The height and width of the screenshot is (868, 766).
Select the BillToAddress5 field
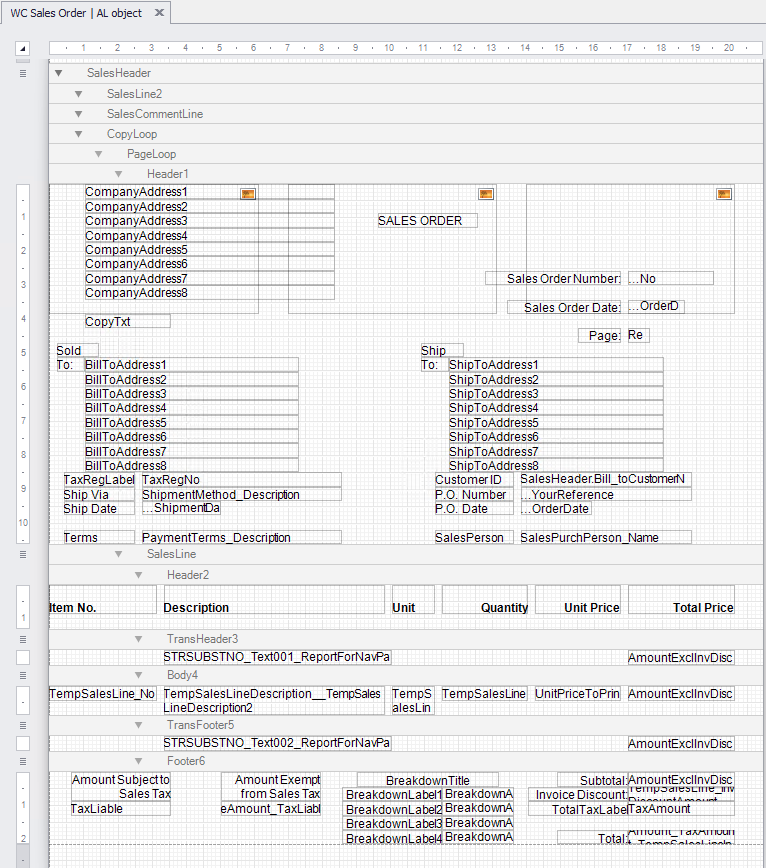(192, 422)
